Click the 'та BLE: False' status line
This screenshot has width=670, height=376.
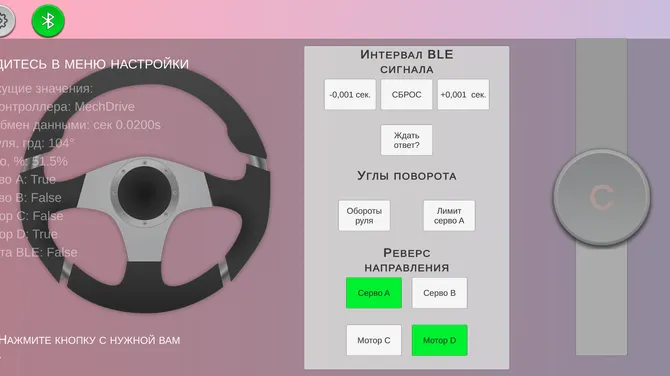pyautogui.click(x=38, y=253)
